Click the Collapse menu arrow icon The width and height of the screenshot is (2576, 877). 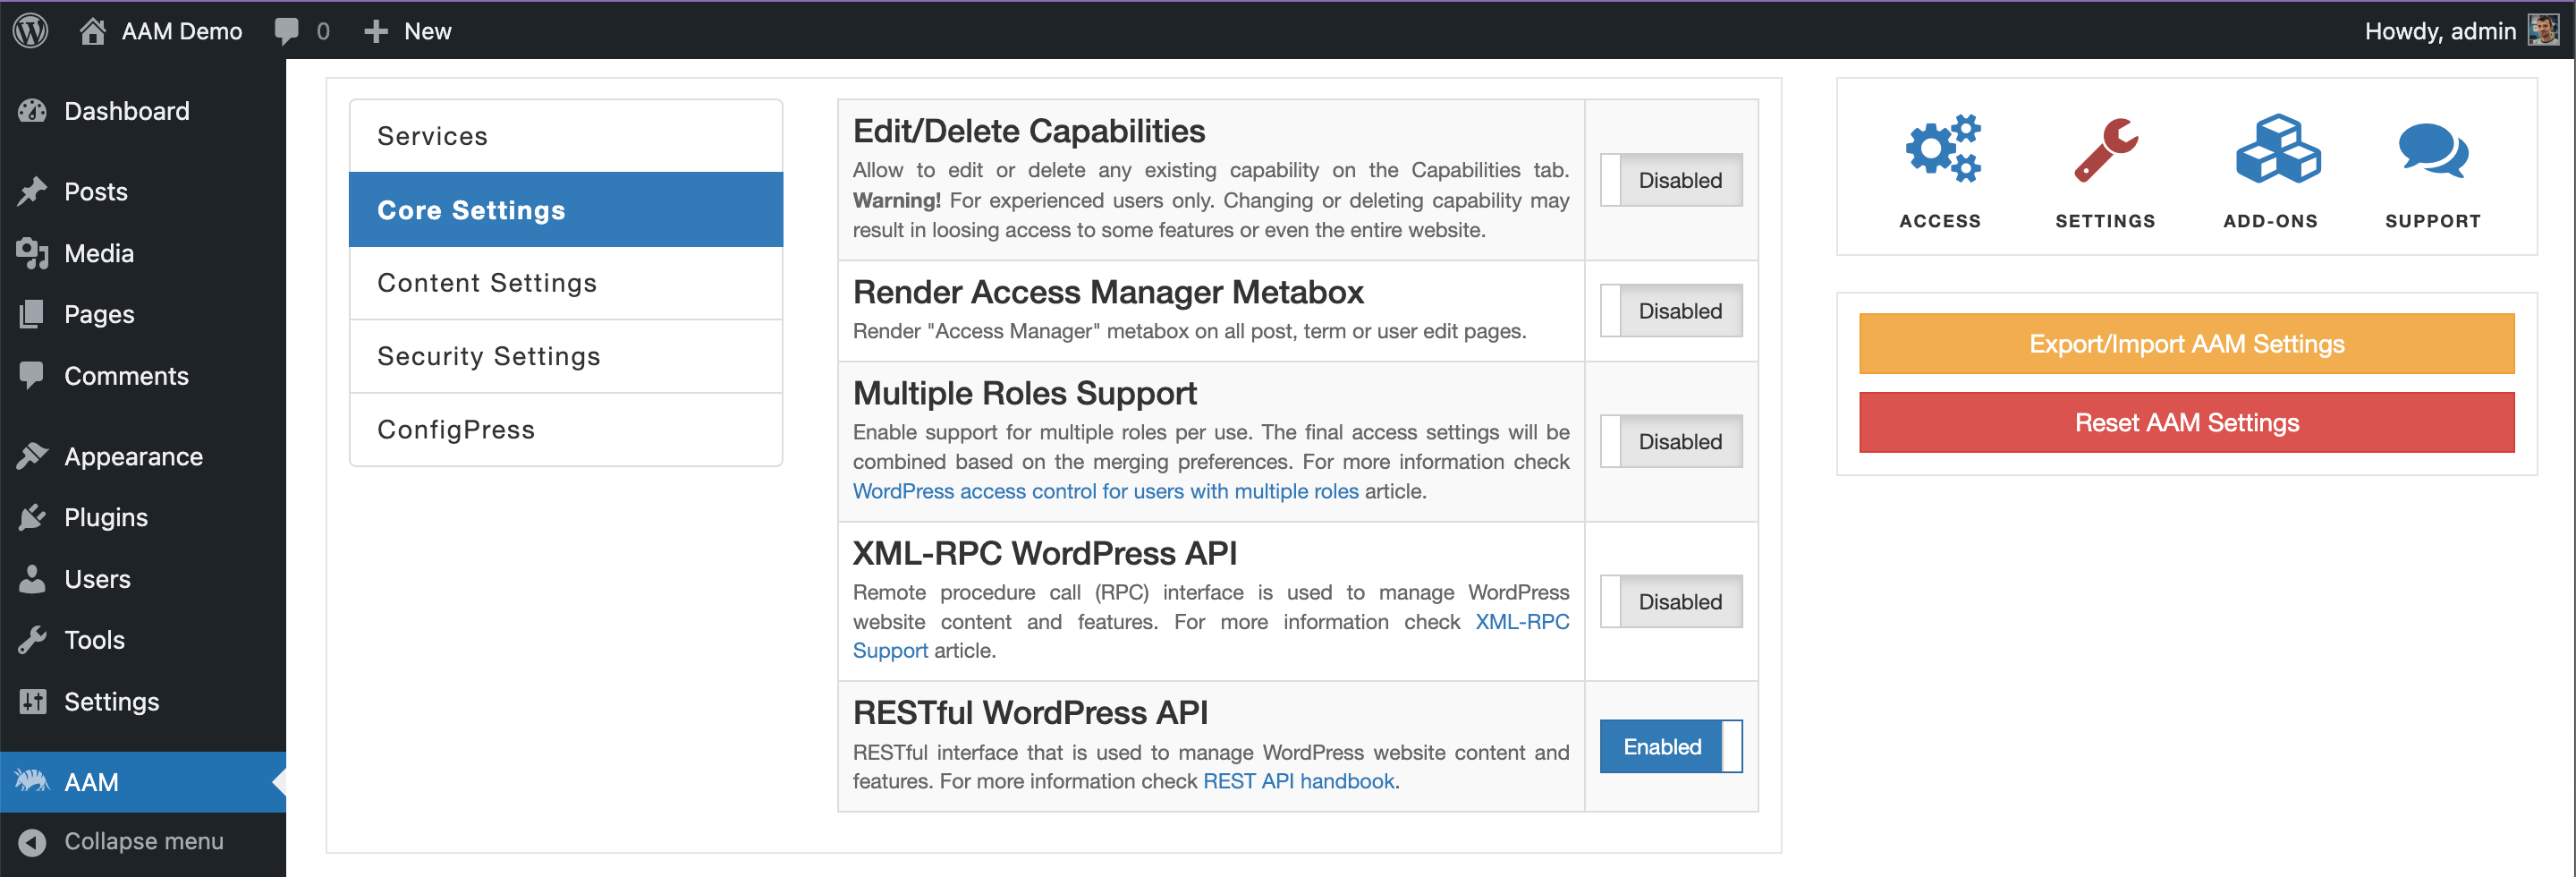click(x=32, y=842)
